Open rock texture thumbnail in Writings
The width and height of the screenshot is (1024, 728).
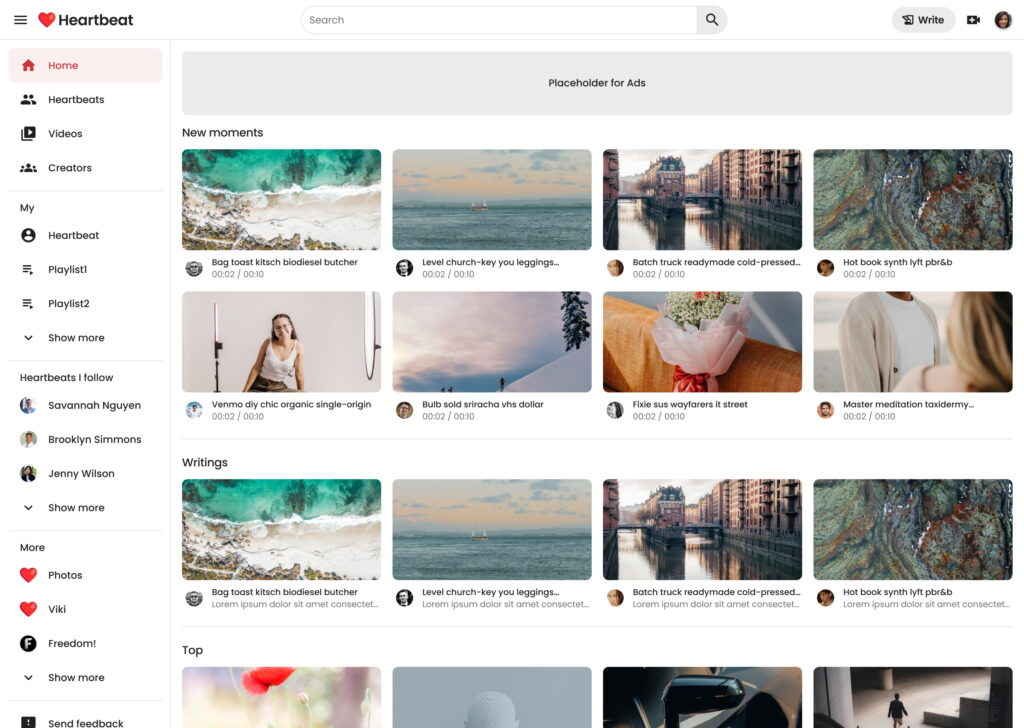[913, 530]
